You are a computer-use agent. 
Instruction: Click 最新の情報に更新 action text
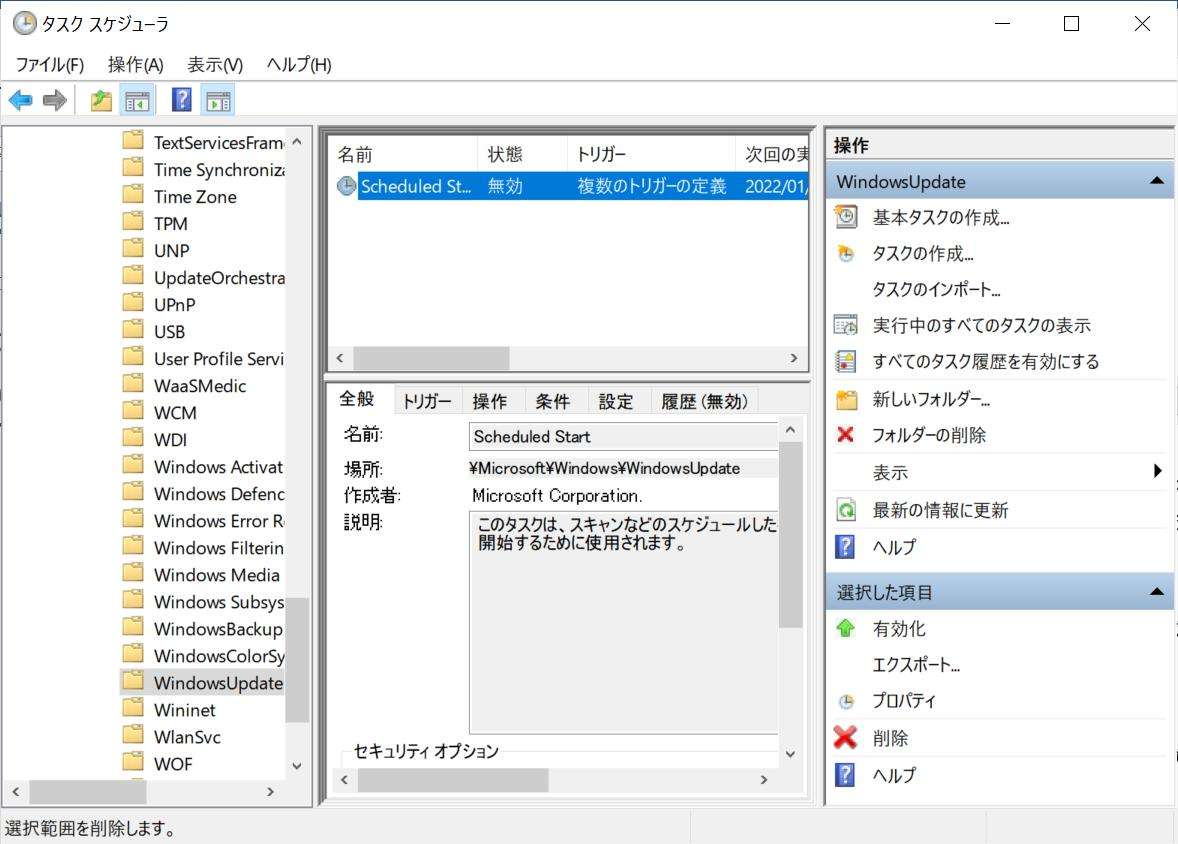pyautogui.click(x=940, y=510)
